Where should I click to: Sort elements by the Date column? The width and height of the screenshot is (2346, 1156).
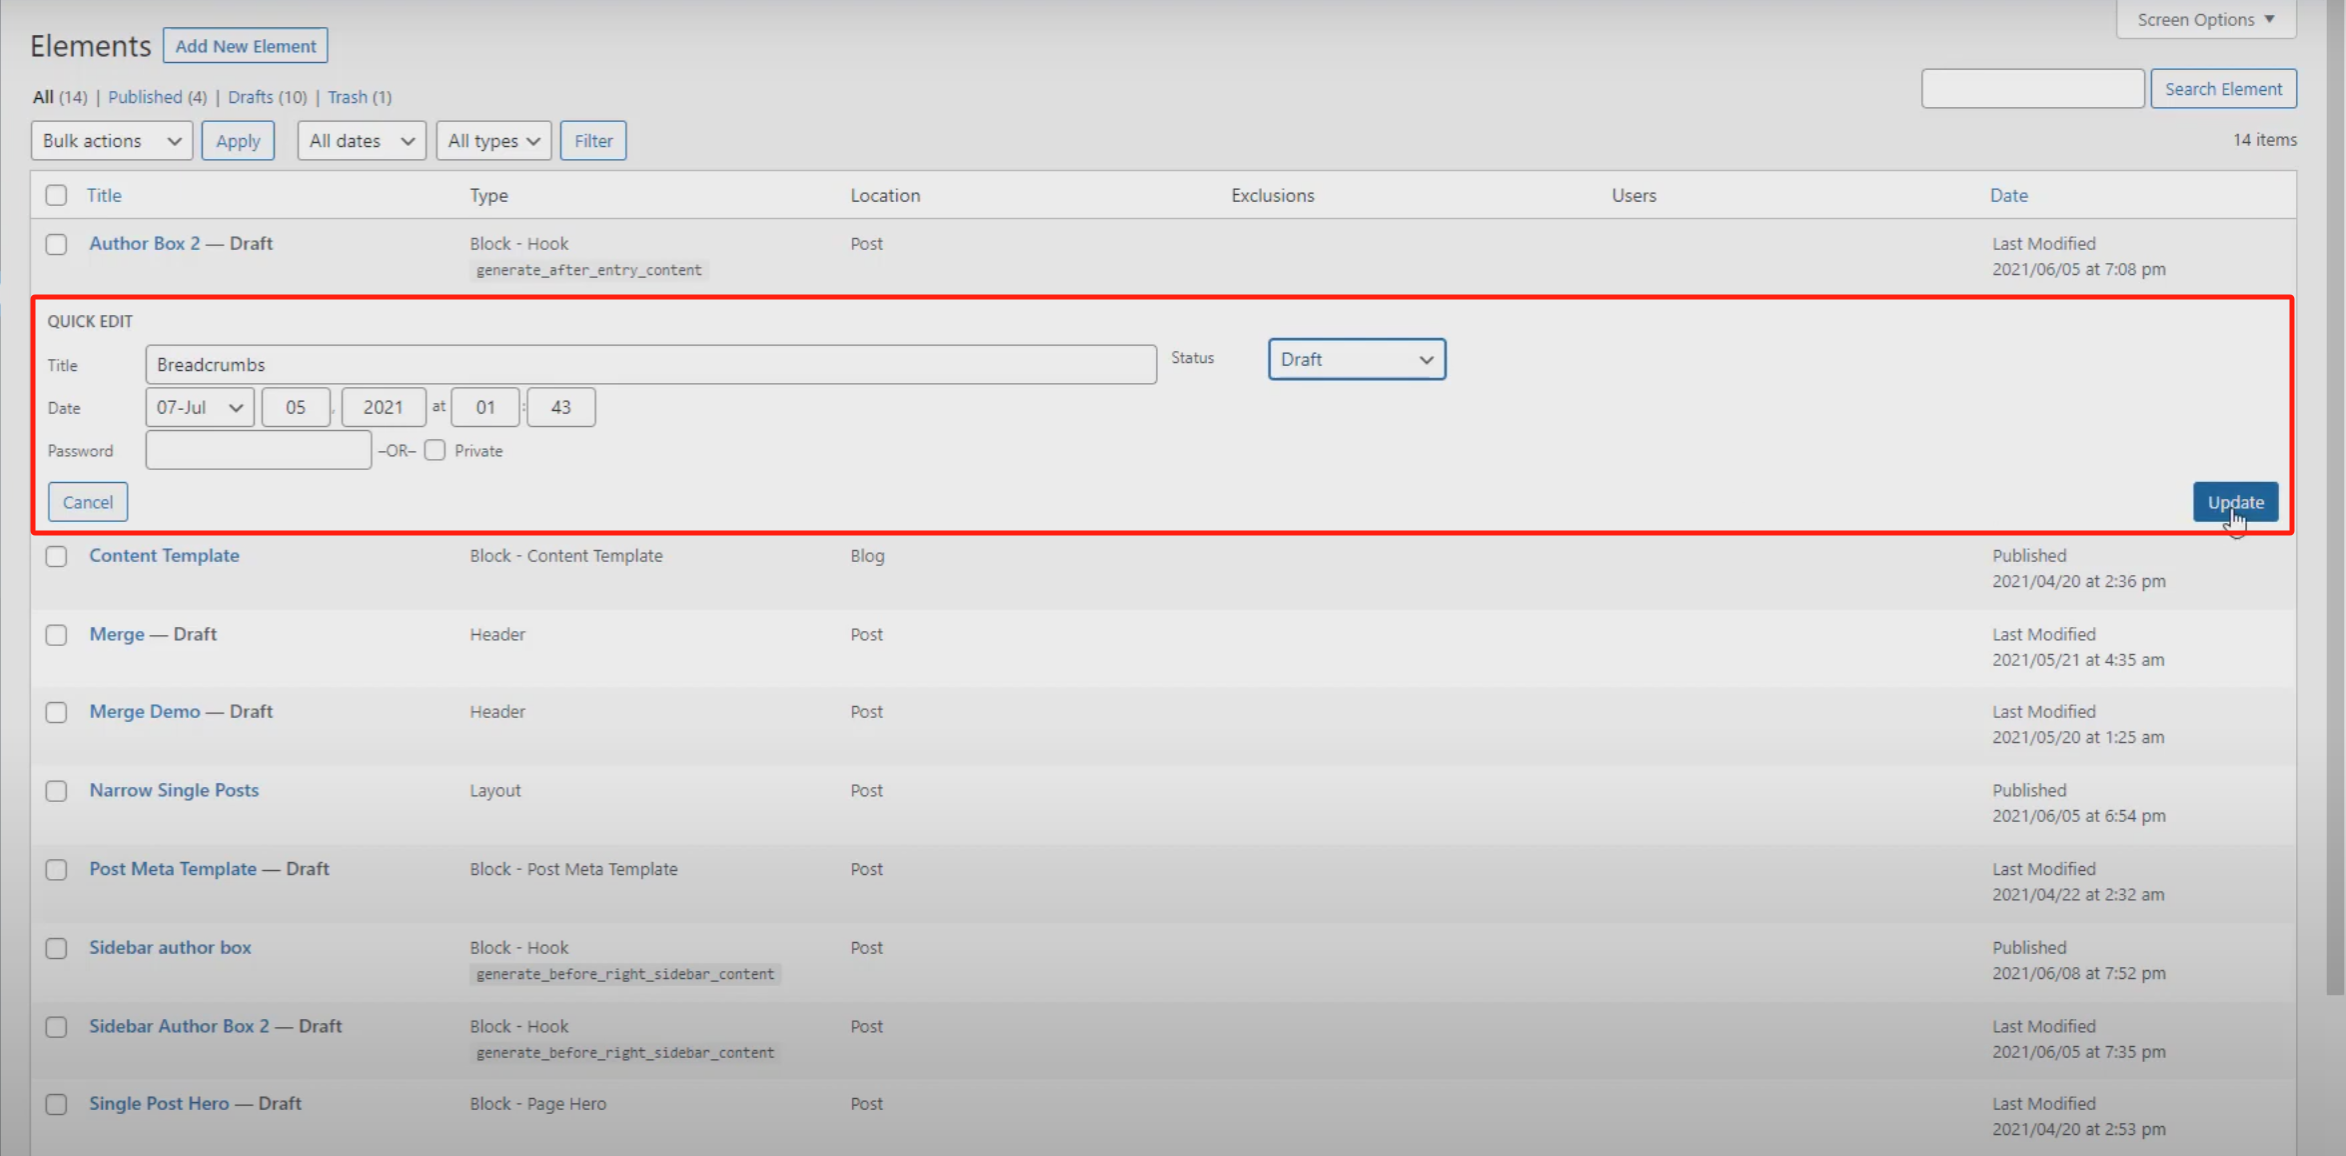click(2008, 195)
